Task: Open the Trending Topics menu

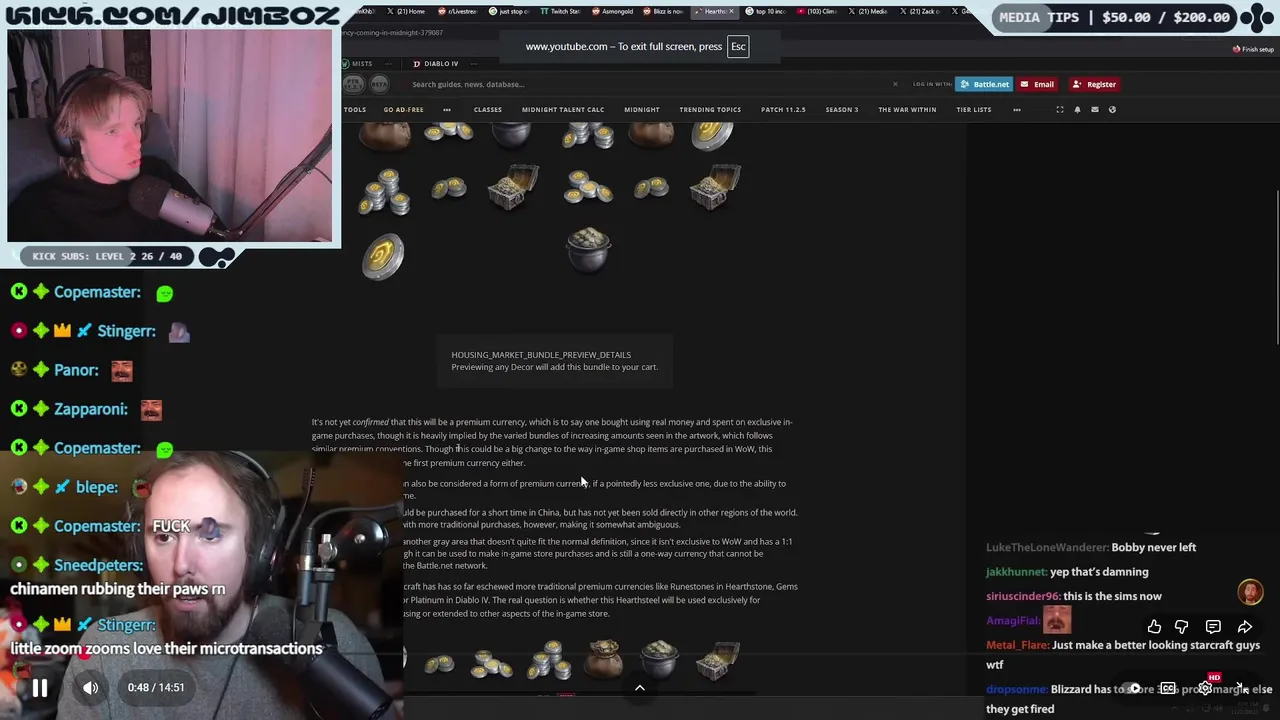Action: point(710,110)
